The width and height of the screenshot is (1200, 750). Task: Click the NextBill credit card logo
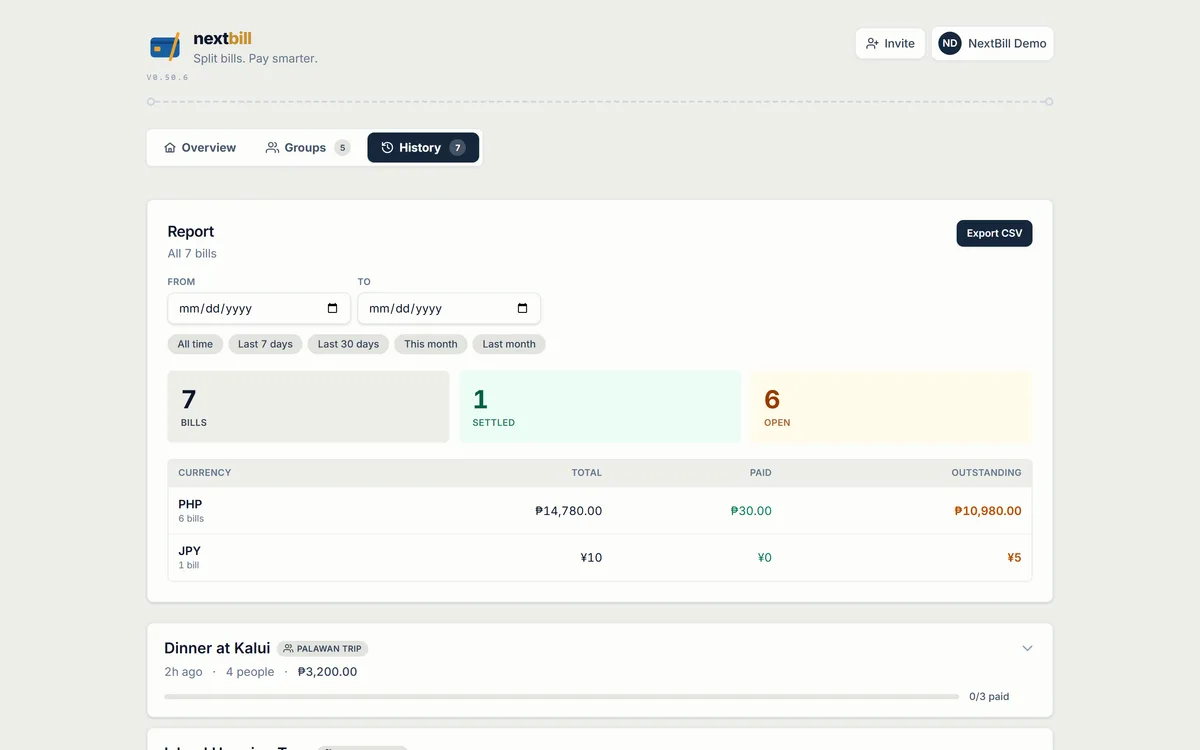(165, 46)
